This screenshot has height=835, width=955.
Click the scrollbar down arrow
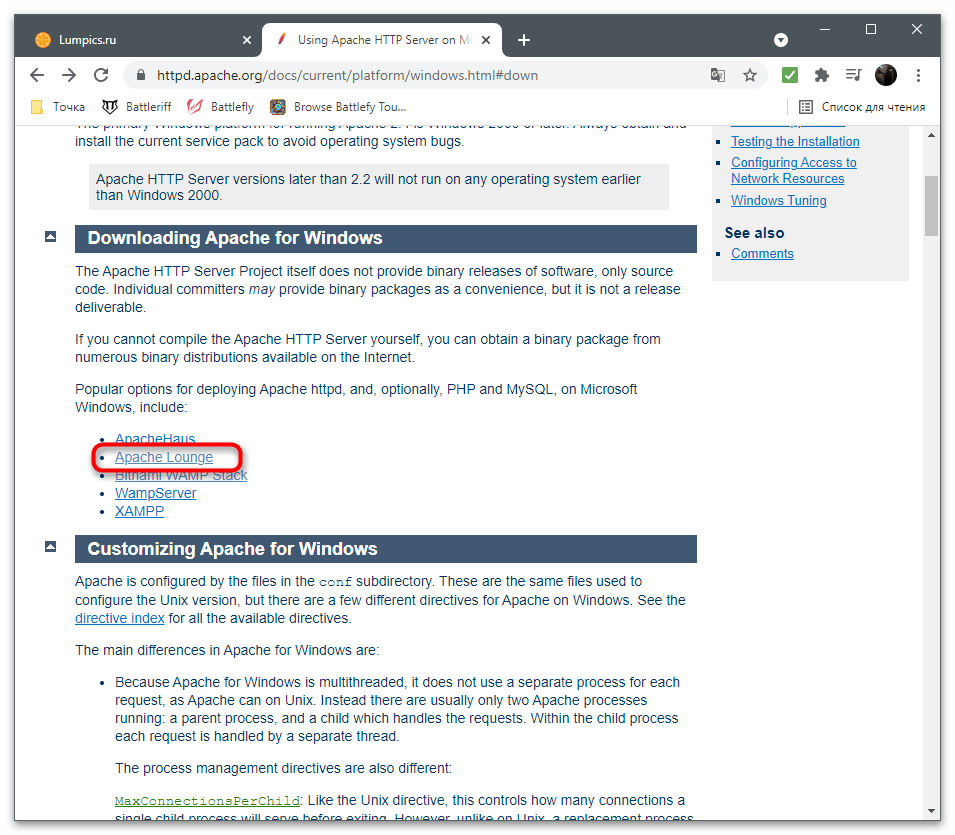931,811
